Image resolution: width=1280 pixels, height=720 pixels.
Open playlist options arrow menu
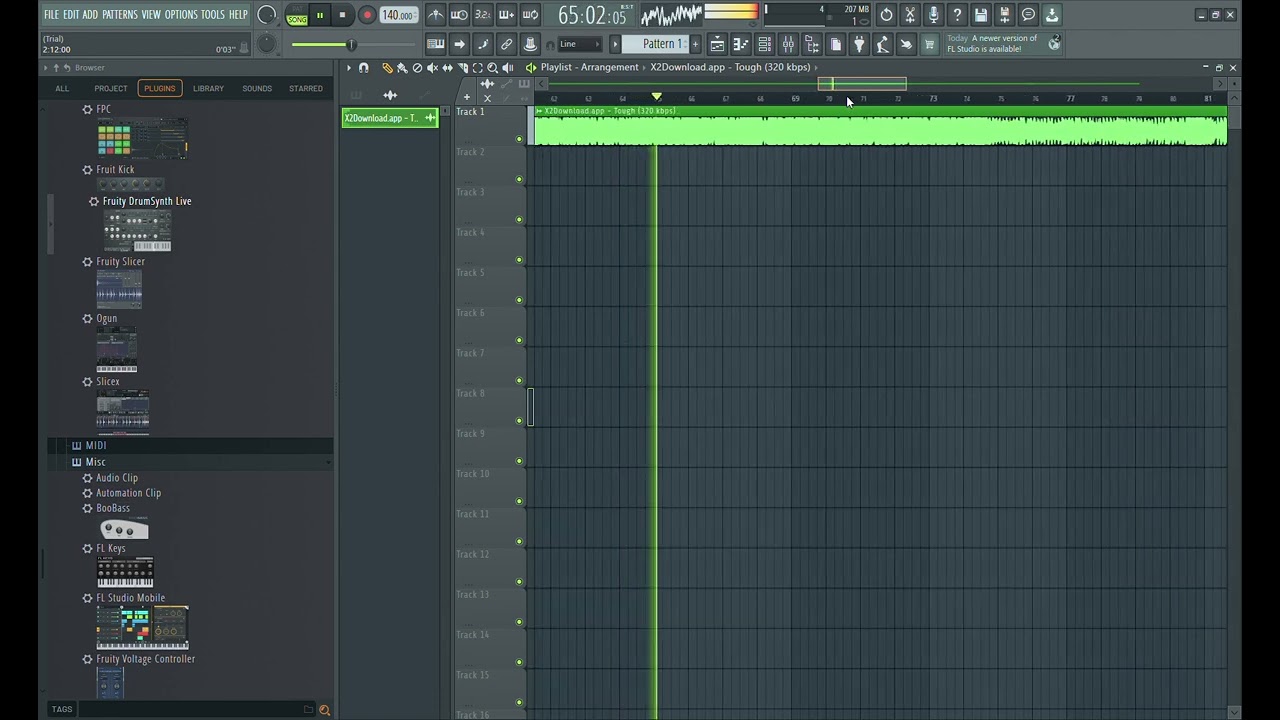pyautogui.click(x=349, y=68)
